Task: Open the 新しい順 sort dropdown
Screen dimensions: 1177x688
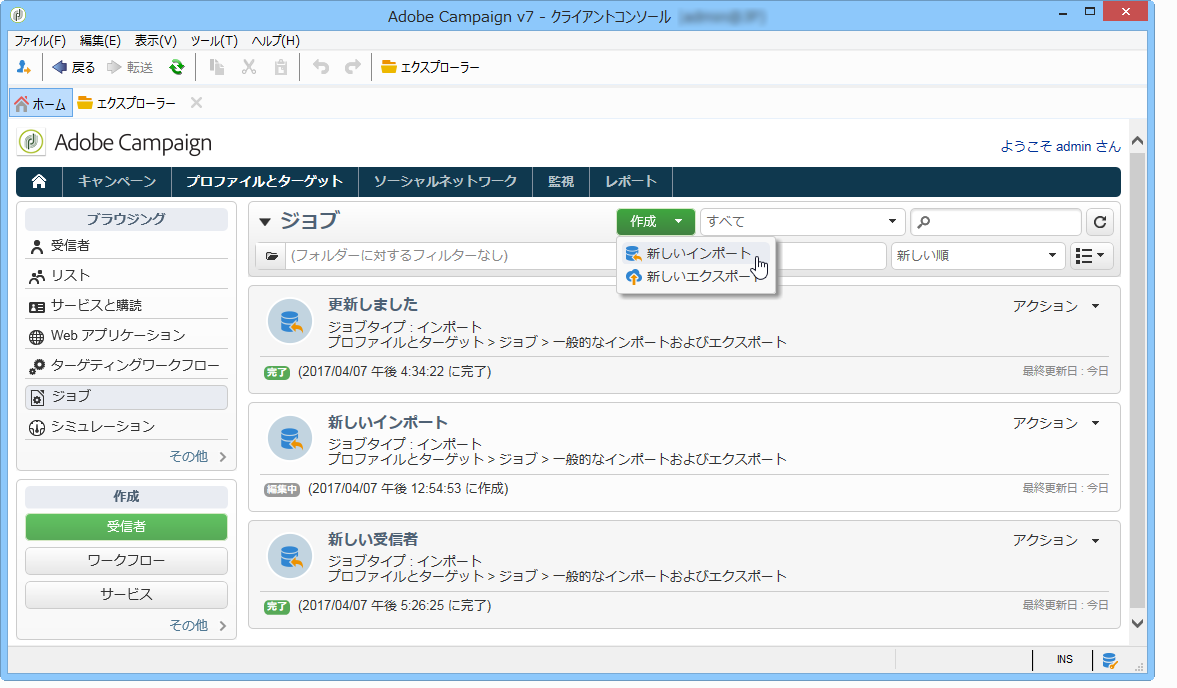Action: [977, 256]
